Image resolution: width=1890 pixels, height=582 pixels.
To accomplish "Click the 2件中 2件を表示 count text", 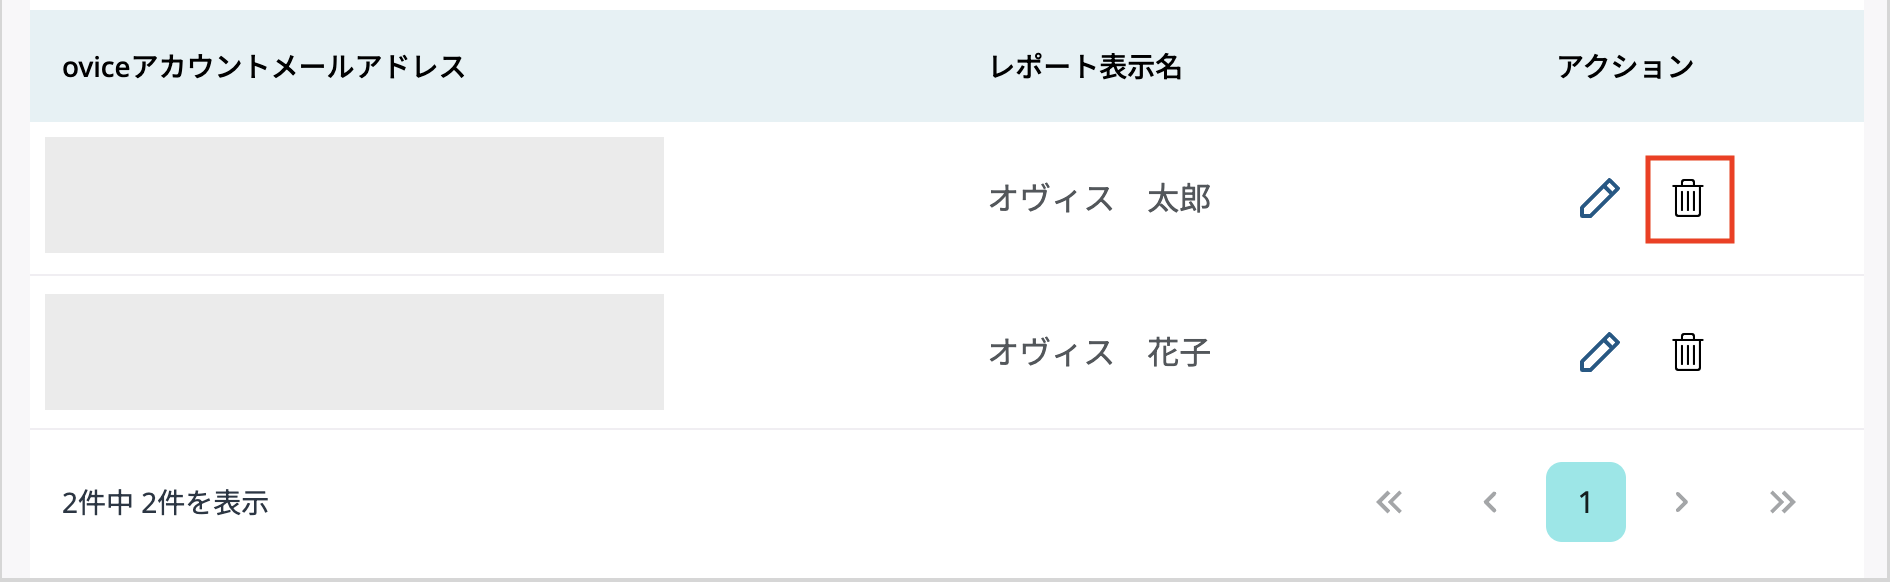I will [x=165, y=502].
